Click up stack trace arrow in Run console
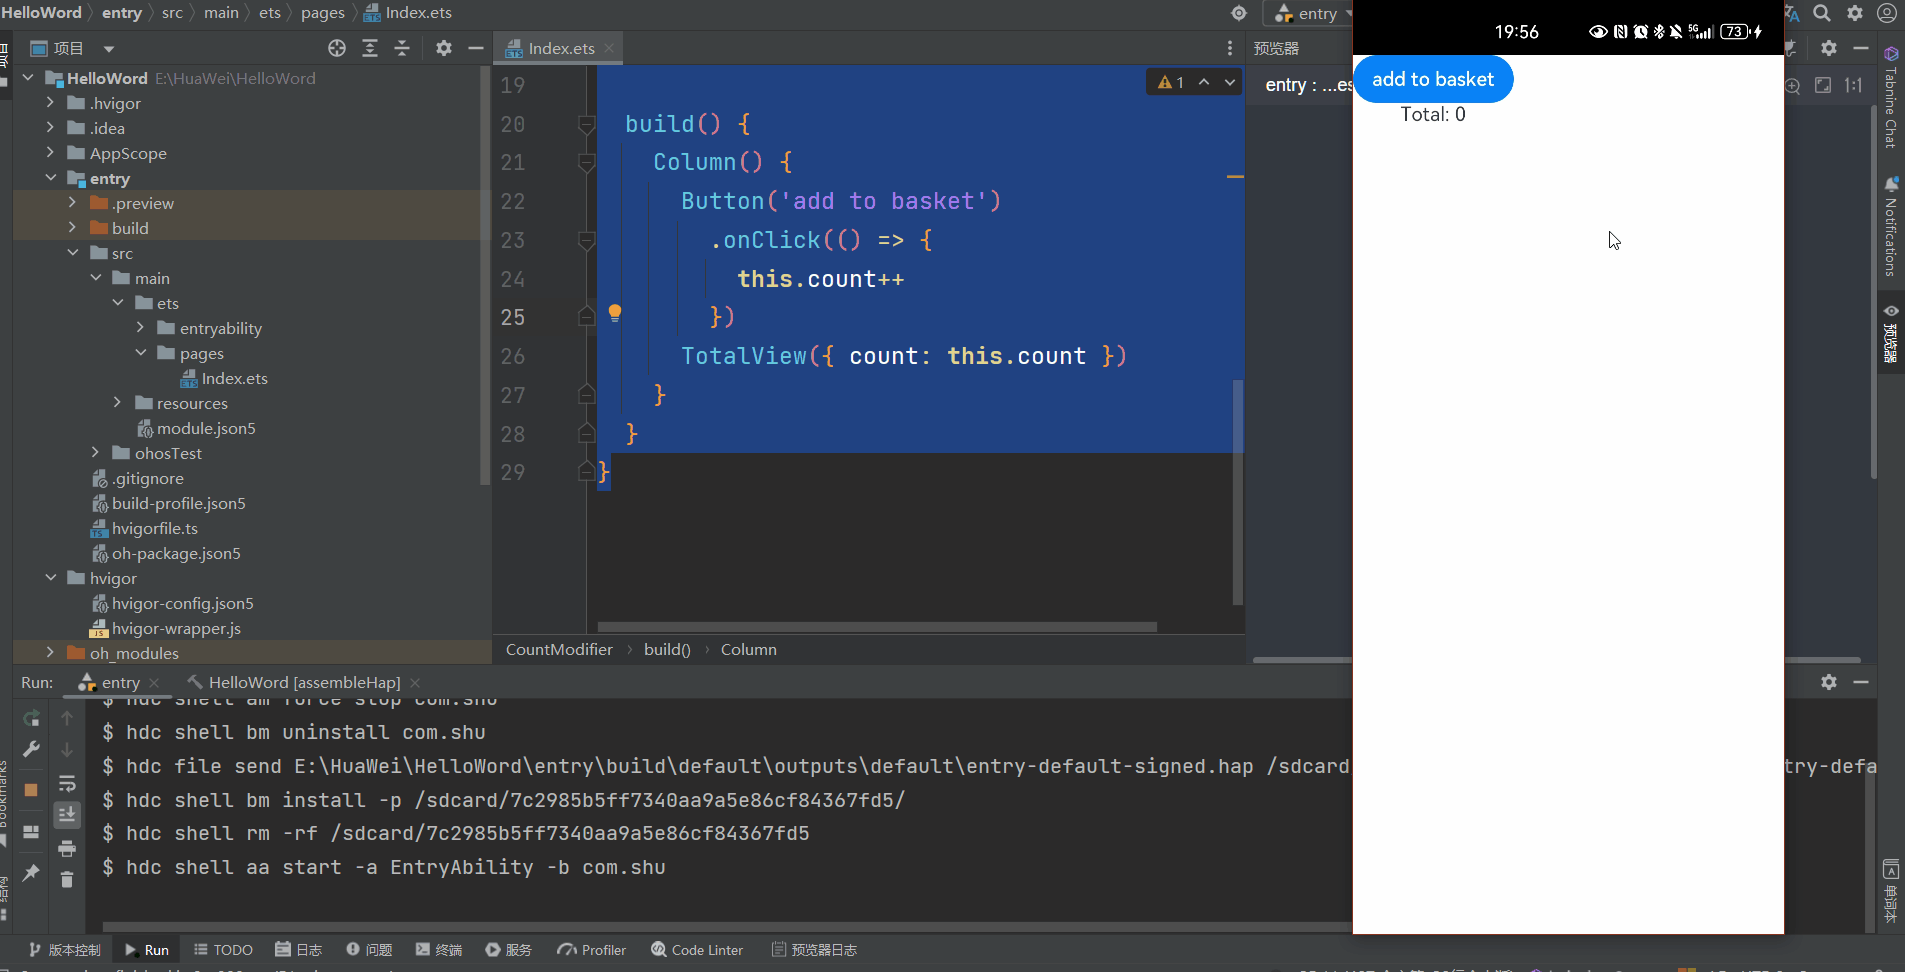The height and width of the screenshot is (972, 1905). pos(67,718)
